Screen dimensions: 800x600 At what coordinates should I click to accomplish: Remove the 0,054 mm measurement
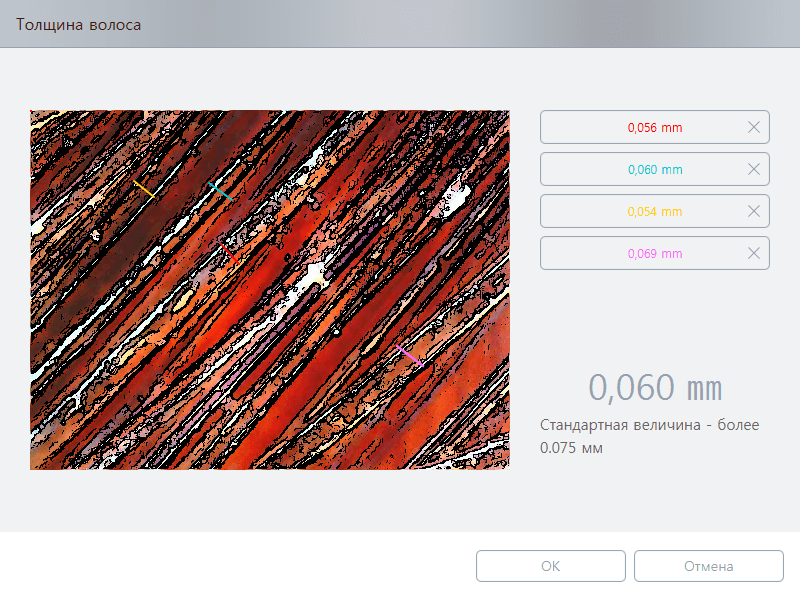[x=754, y=211]
